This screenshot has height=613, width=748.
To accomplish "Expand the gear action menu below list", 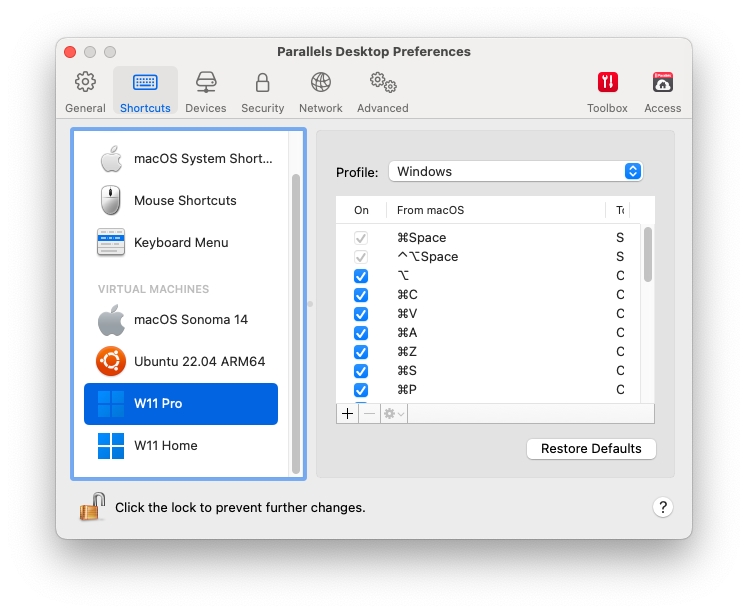I will (394, 414).
